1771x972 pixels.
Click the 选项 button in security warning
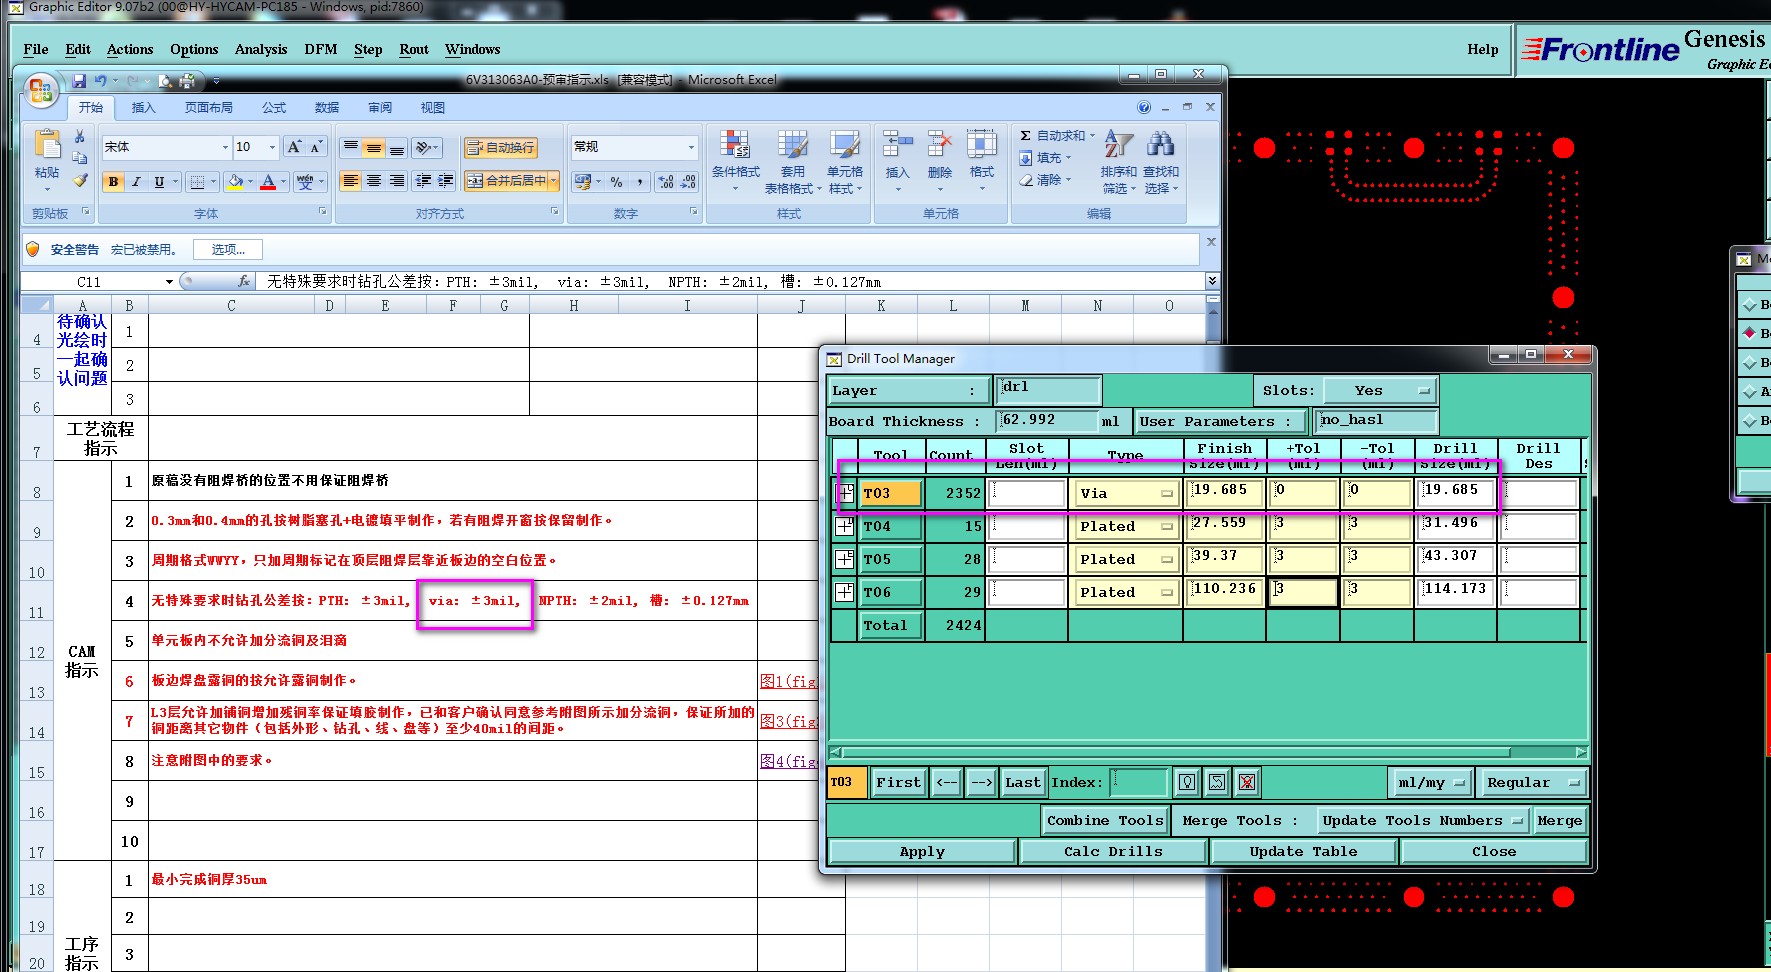[x=228, y=250]
